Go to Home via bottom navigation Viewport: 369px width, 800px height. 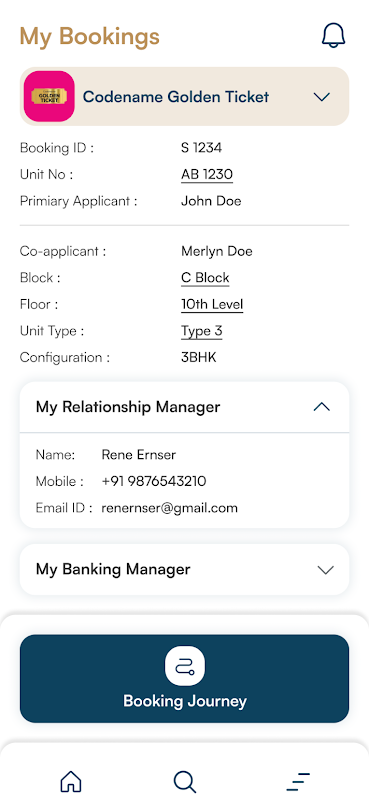tap(71, 781)
